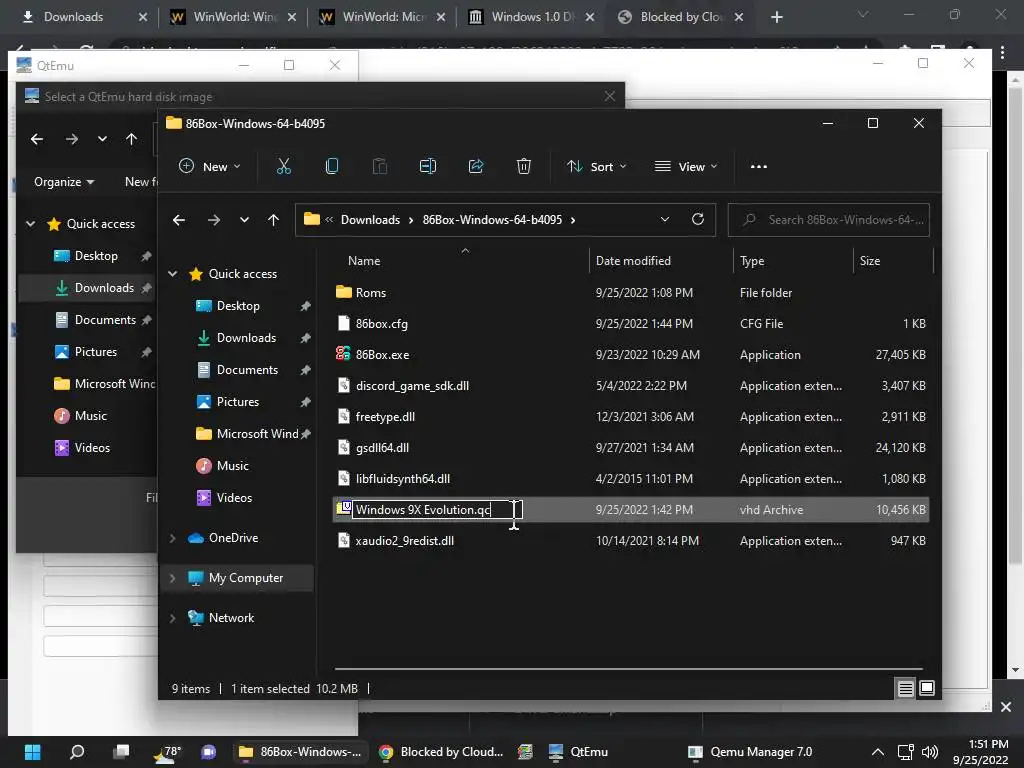
Task: Open Windows Start button on taskbar
Action: click(x=33, y=752)
